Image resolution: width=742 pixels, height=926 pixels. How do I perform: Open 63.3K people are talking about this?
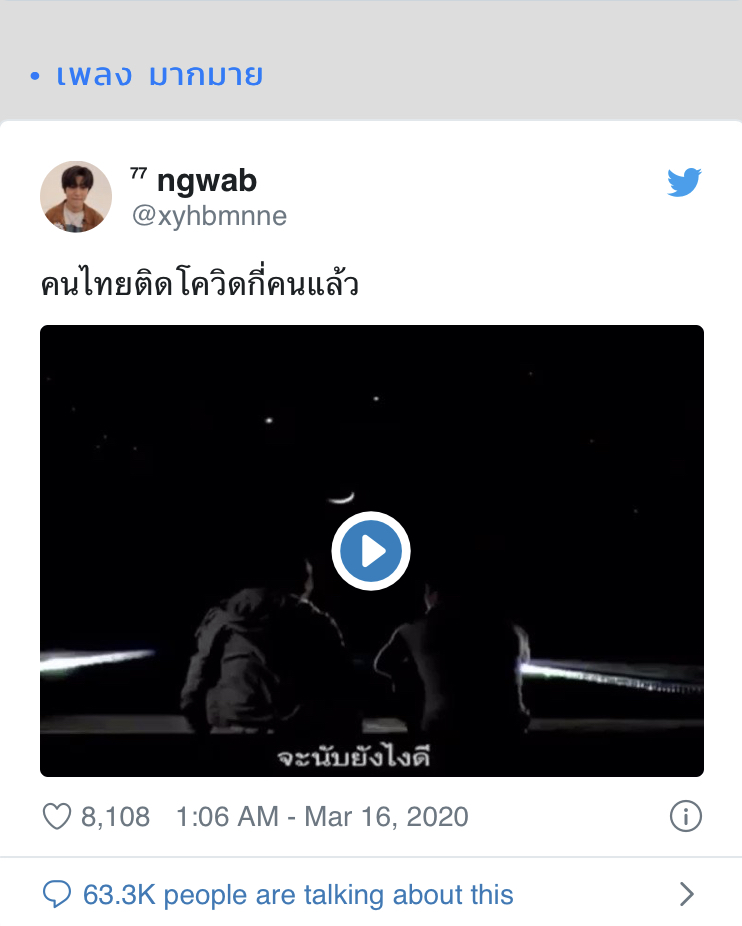pyautogui.click(x=298, y=895)
